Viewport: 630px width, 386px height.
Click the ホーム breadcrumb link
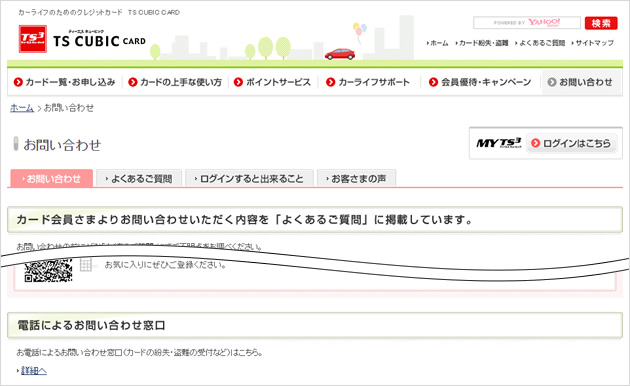pyautogui.click(x=22, y=108)
